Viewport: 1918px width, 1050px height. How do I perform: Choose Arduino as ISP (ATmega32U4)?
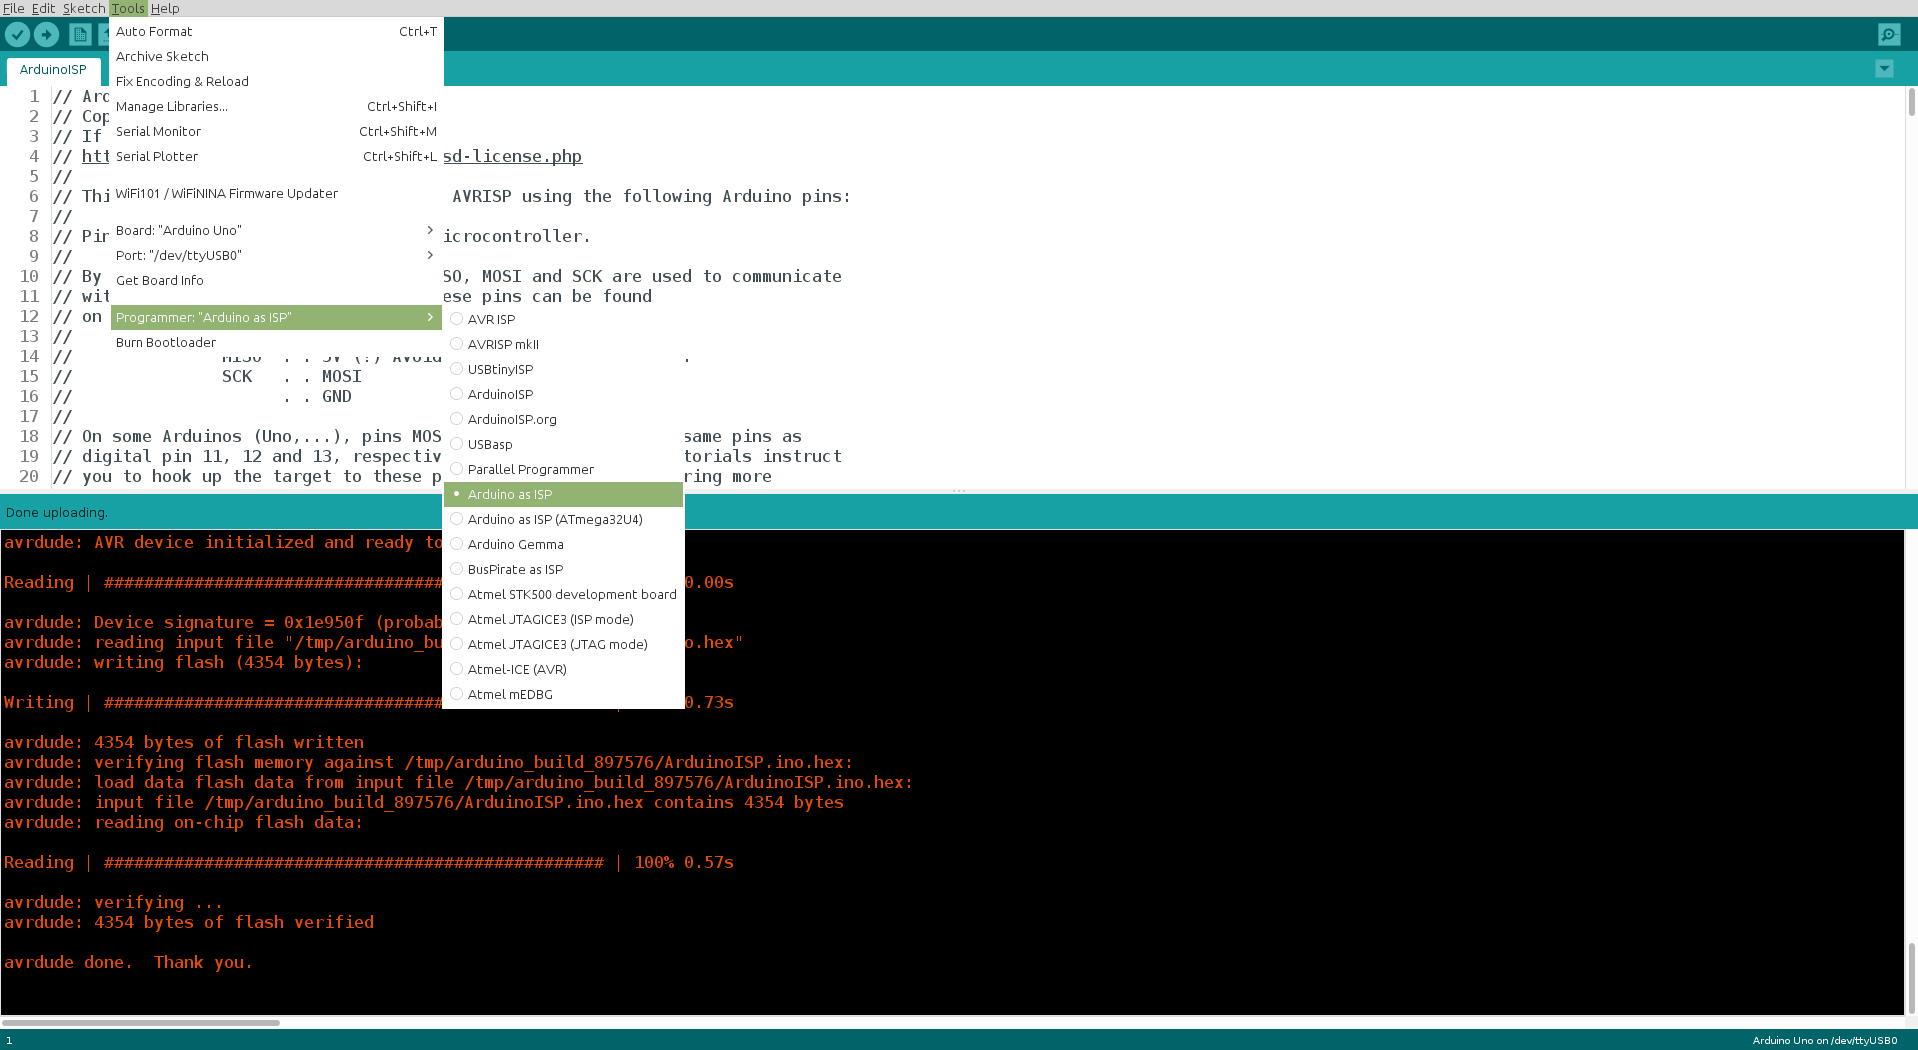pyautogui.click(x=564, y=519)
